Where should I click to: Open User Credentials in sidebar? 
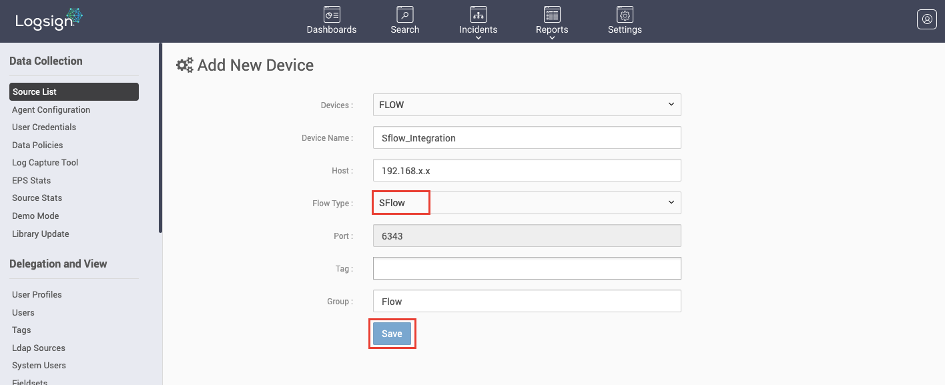(x=44, y=127)
